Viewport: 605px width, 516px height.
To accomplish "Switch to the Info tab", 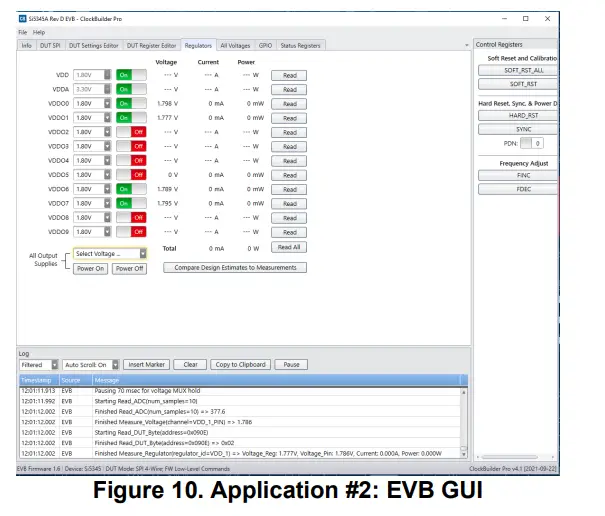I will [x=27, y=46].
